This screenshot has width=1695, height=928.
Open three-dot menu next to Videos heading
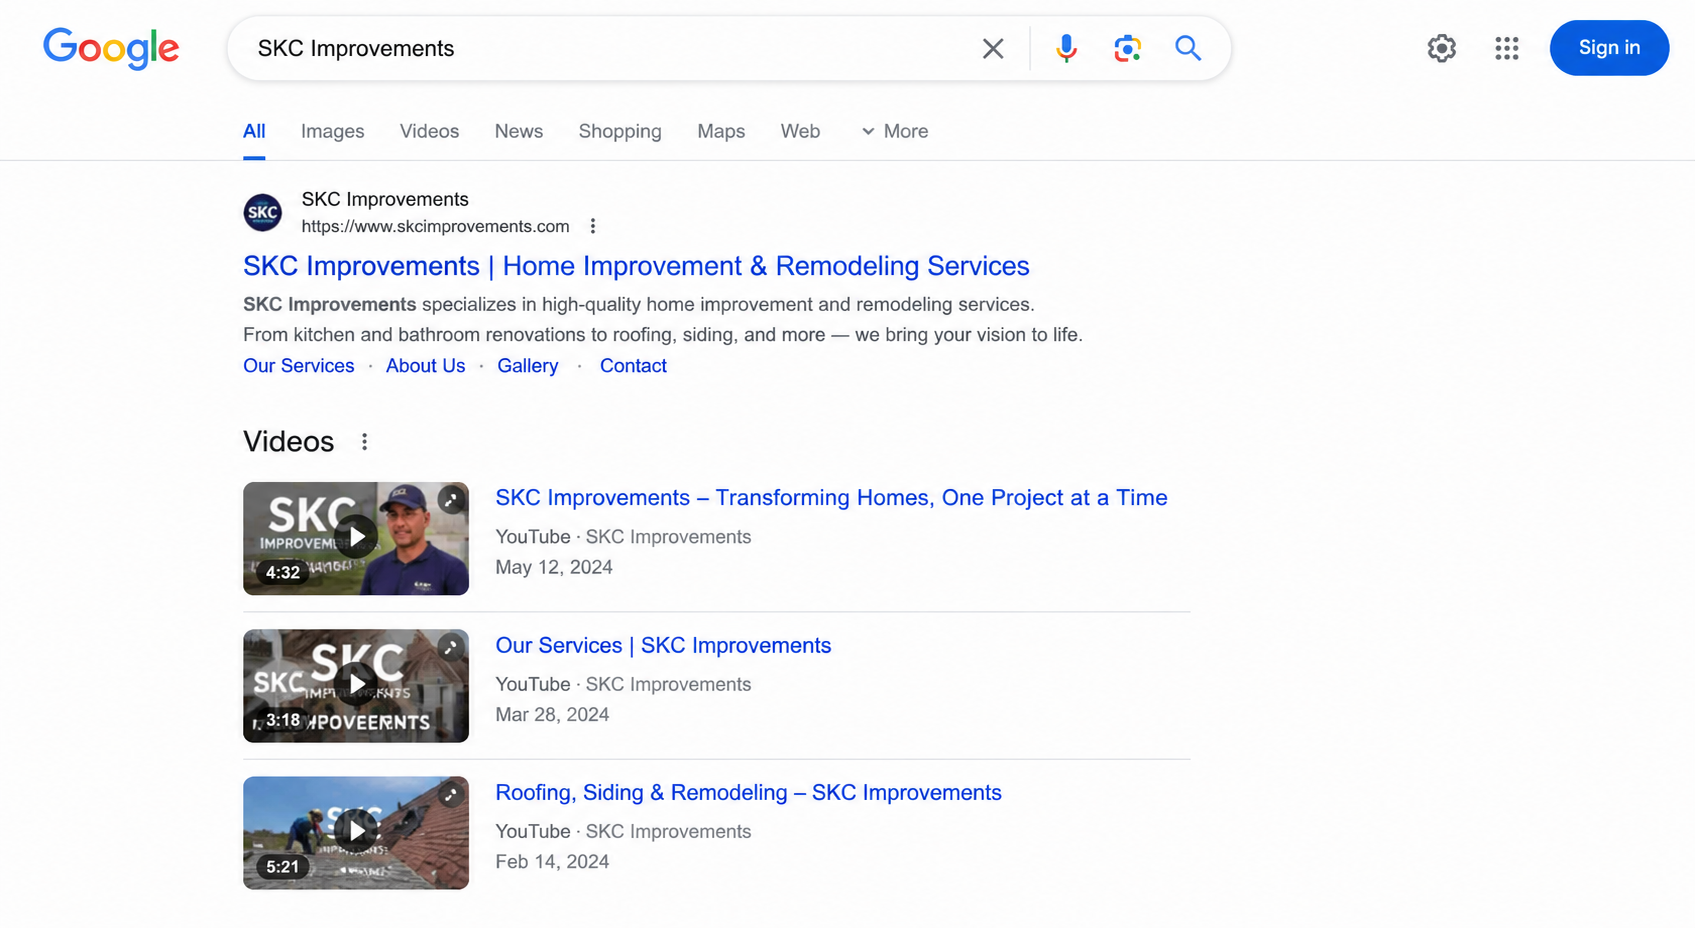pyautogui.click(x=365, y=442)
